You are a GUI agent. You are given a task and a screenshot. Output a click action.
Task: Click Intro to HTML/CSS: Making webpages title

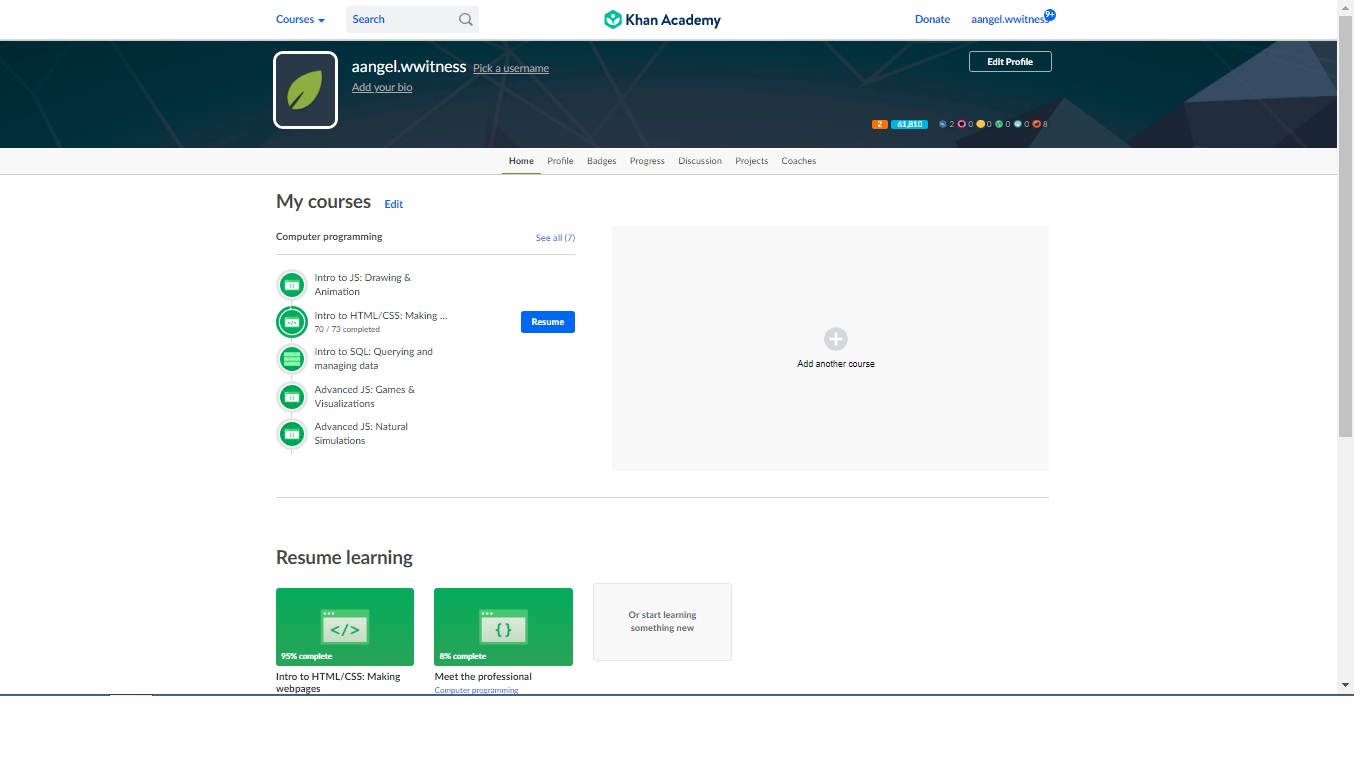(338, 683)
